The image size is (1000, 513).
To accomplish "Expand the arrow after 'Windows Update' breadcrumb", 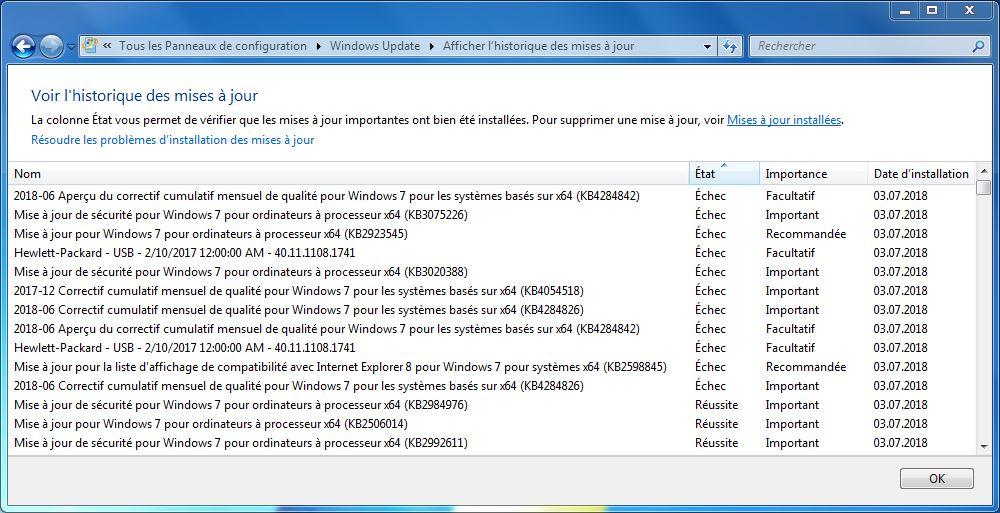I will 432,46.
